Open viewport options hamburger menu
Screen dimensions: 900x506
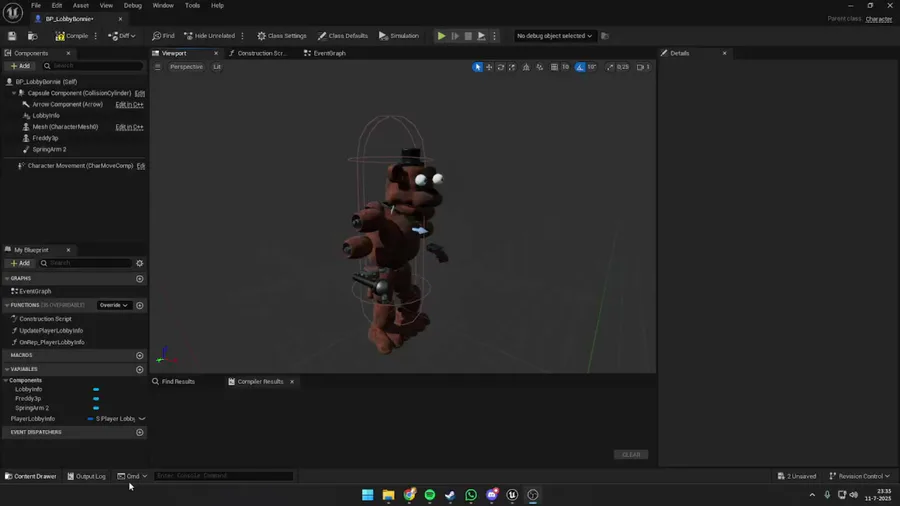tap(158, 67)
